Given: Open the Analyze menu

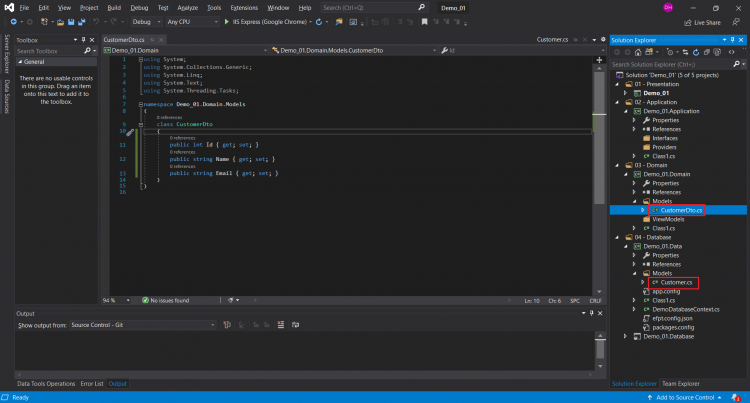Looking at the screenshot, I should click(x=187, y=7).
